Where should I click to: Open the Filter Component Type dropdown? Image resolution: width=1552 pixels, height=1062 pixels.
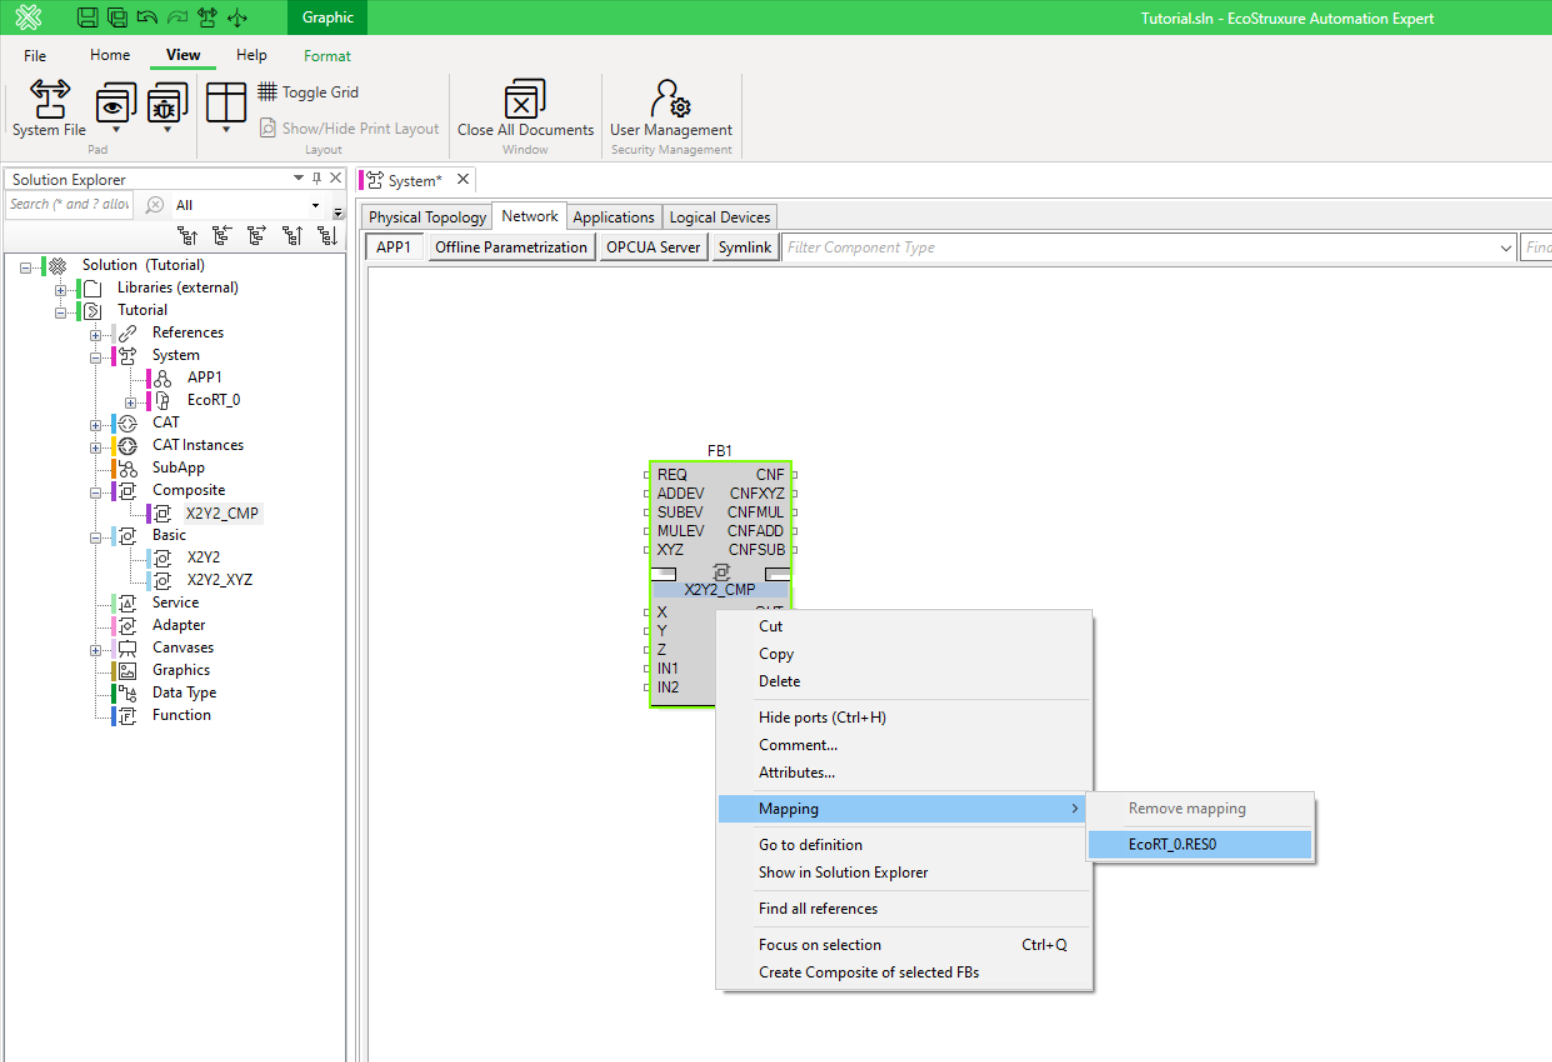1506,248
